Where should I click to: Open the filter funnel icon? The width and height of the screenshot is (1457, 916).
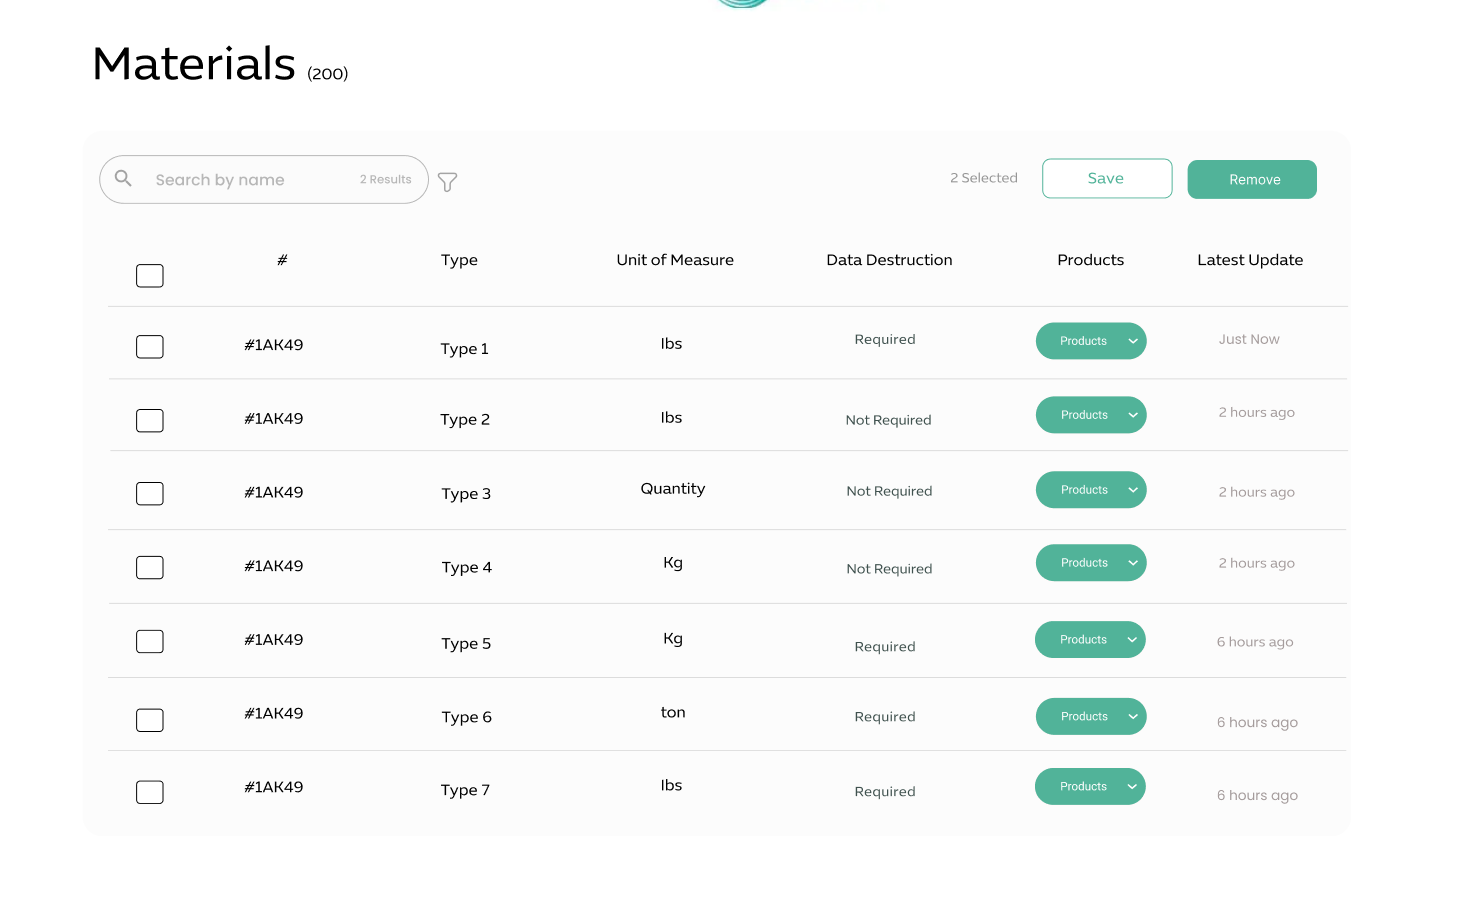pyautogui.click(x=447, y=182)
